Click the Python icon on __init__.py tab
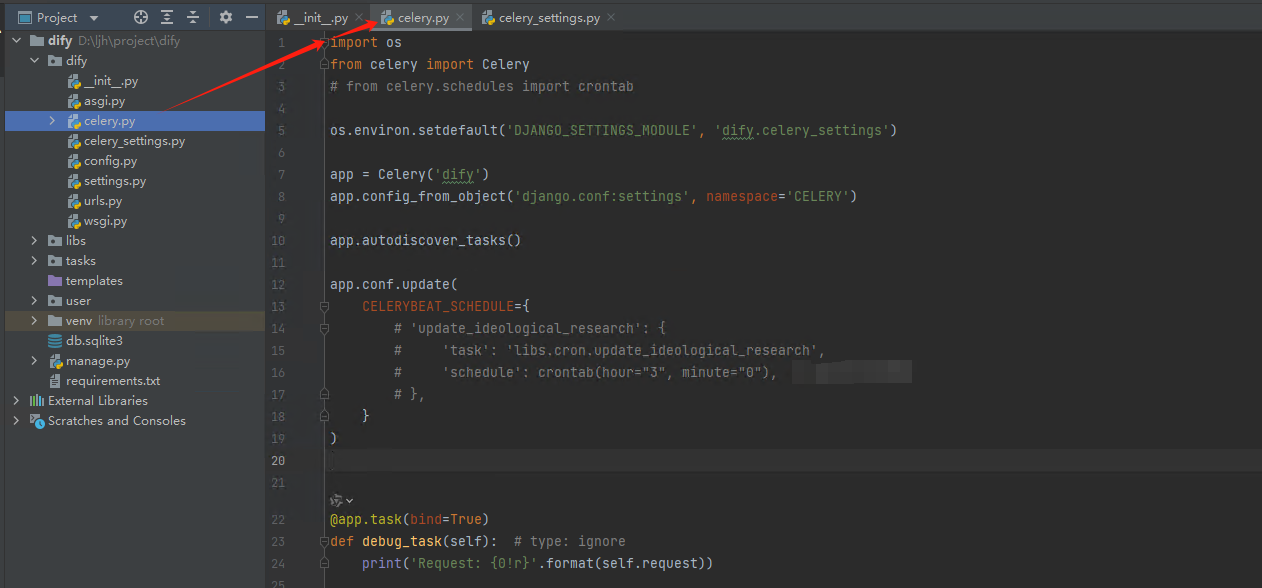 coord(284,18)
